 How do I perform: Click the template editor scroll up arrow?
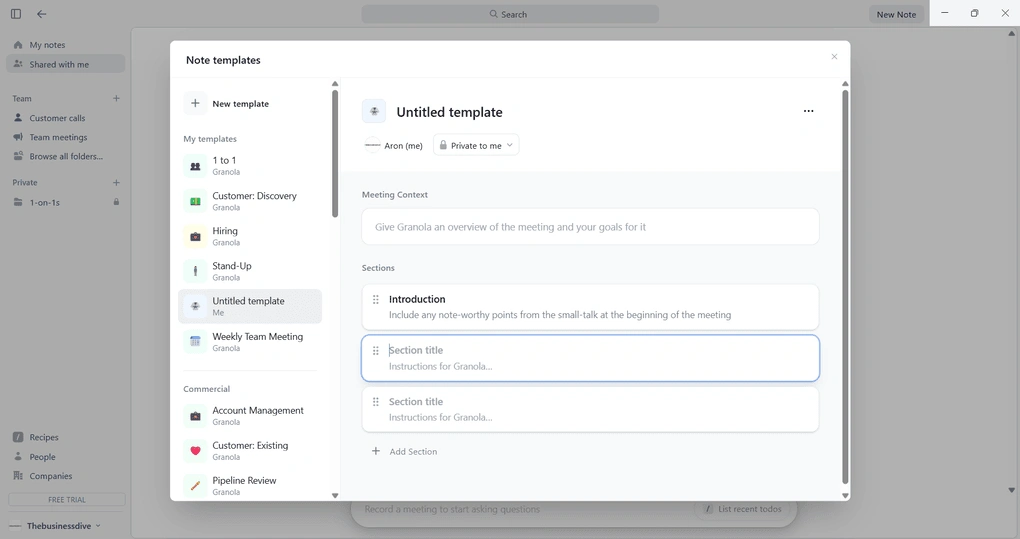click(x=845, y=84)
